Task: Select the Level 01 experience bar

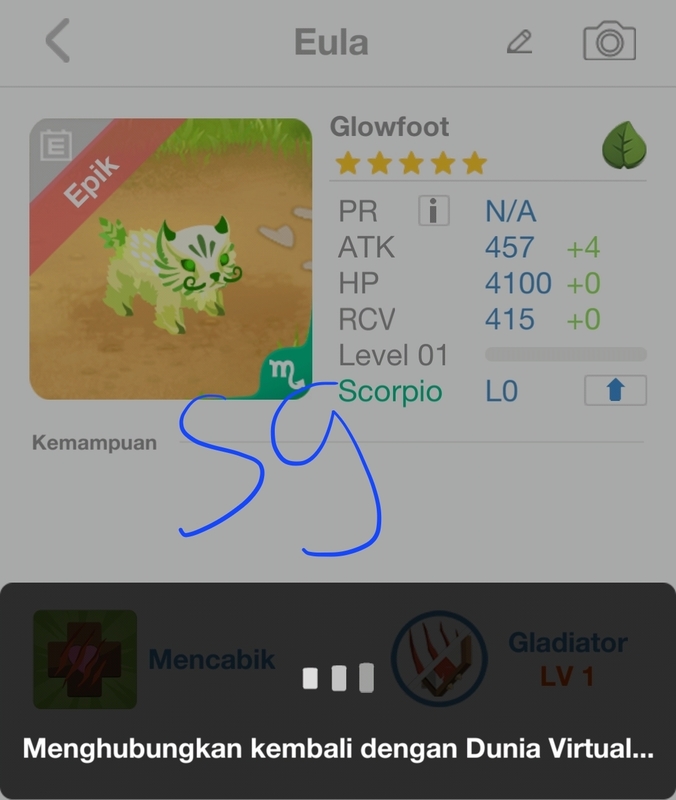Action: pyautogui.click(x=566, y=354)
